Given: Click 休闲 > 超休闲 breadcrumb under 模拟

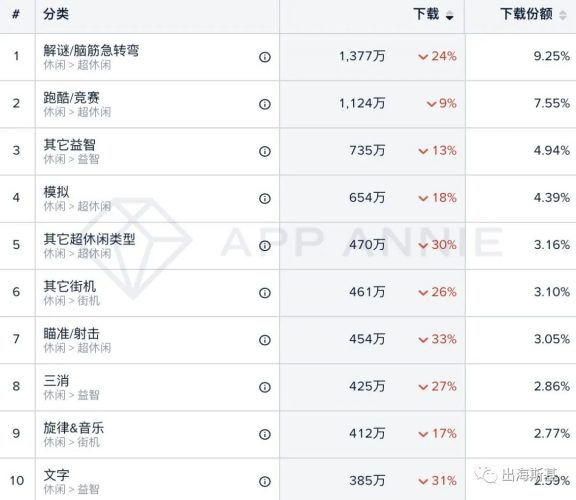Looking at the screenshot, I should 77,206.
